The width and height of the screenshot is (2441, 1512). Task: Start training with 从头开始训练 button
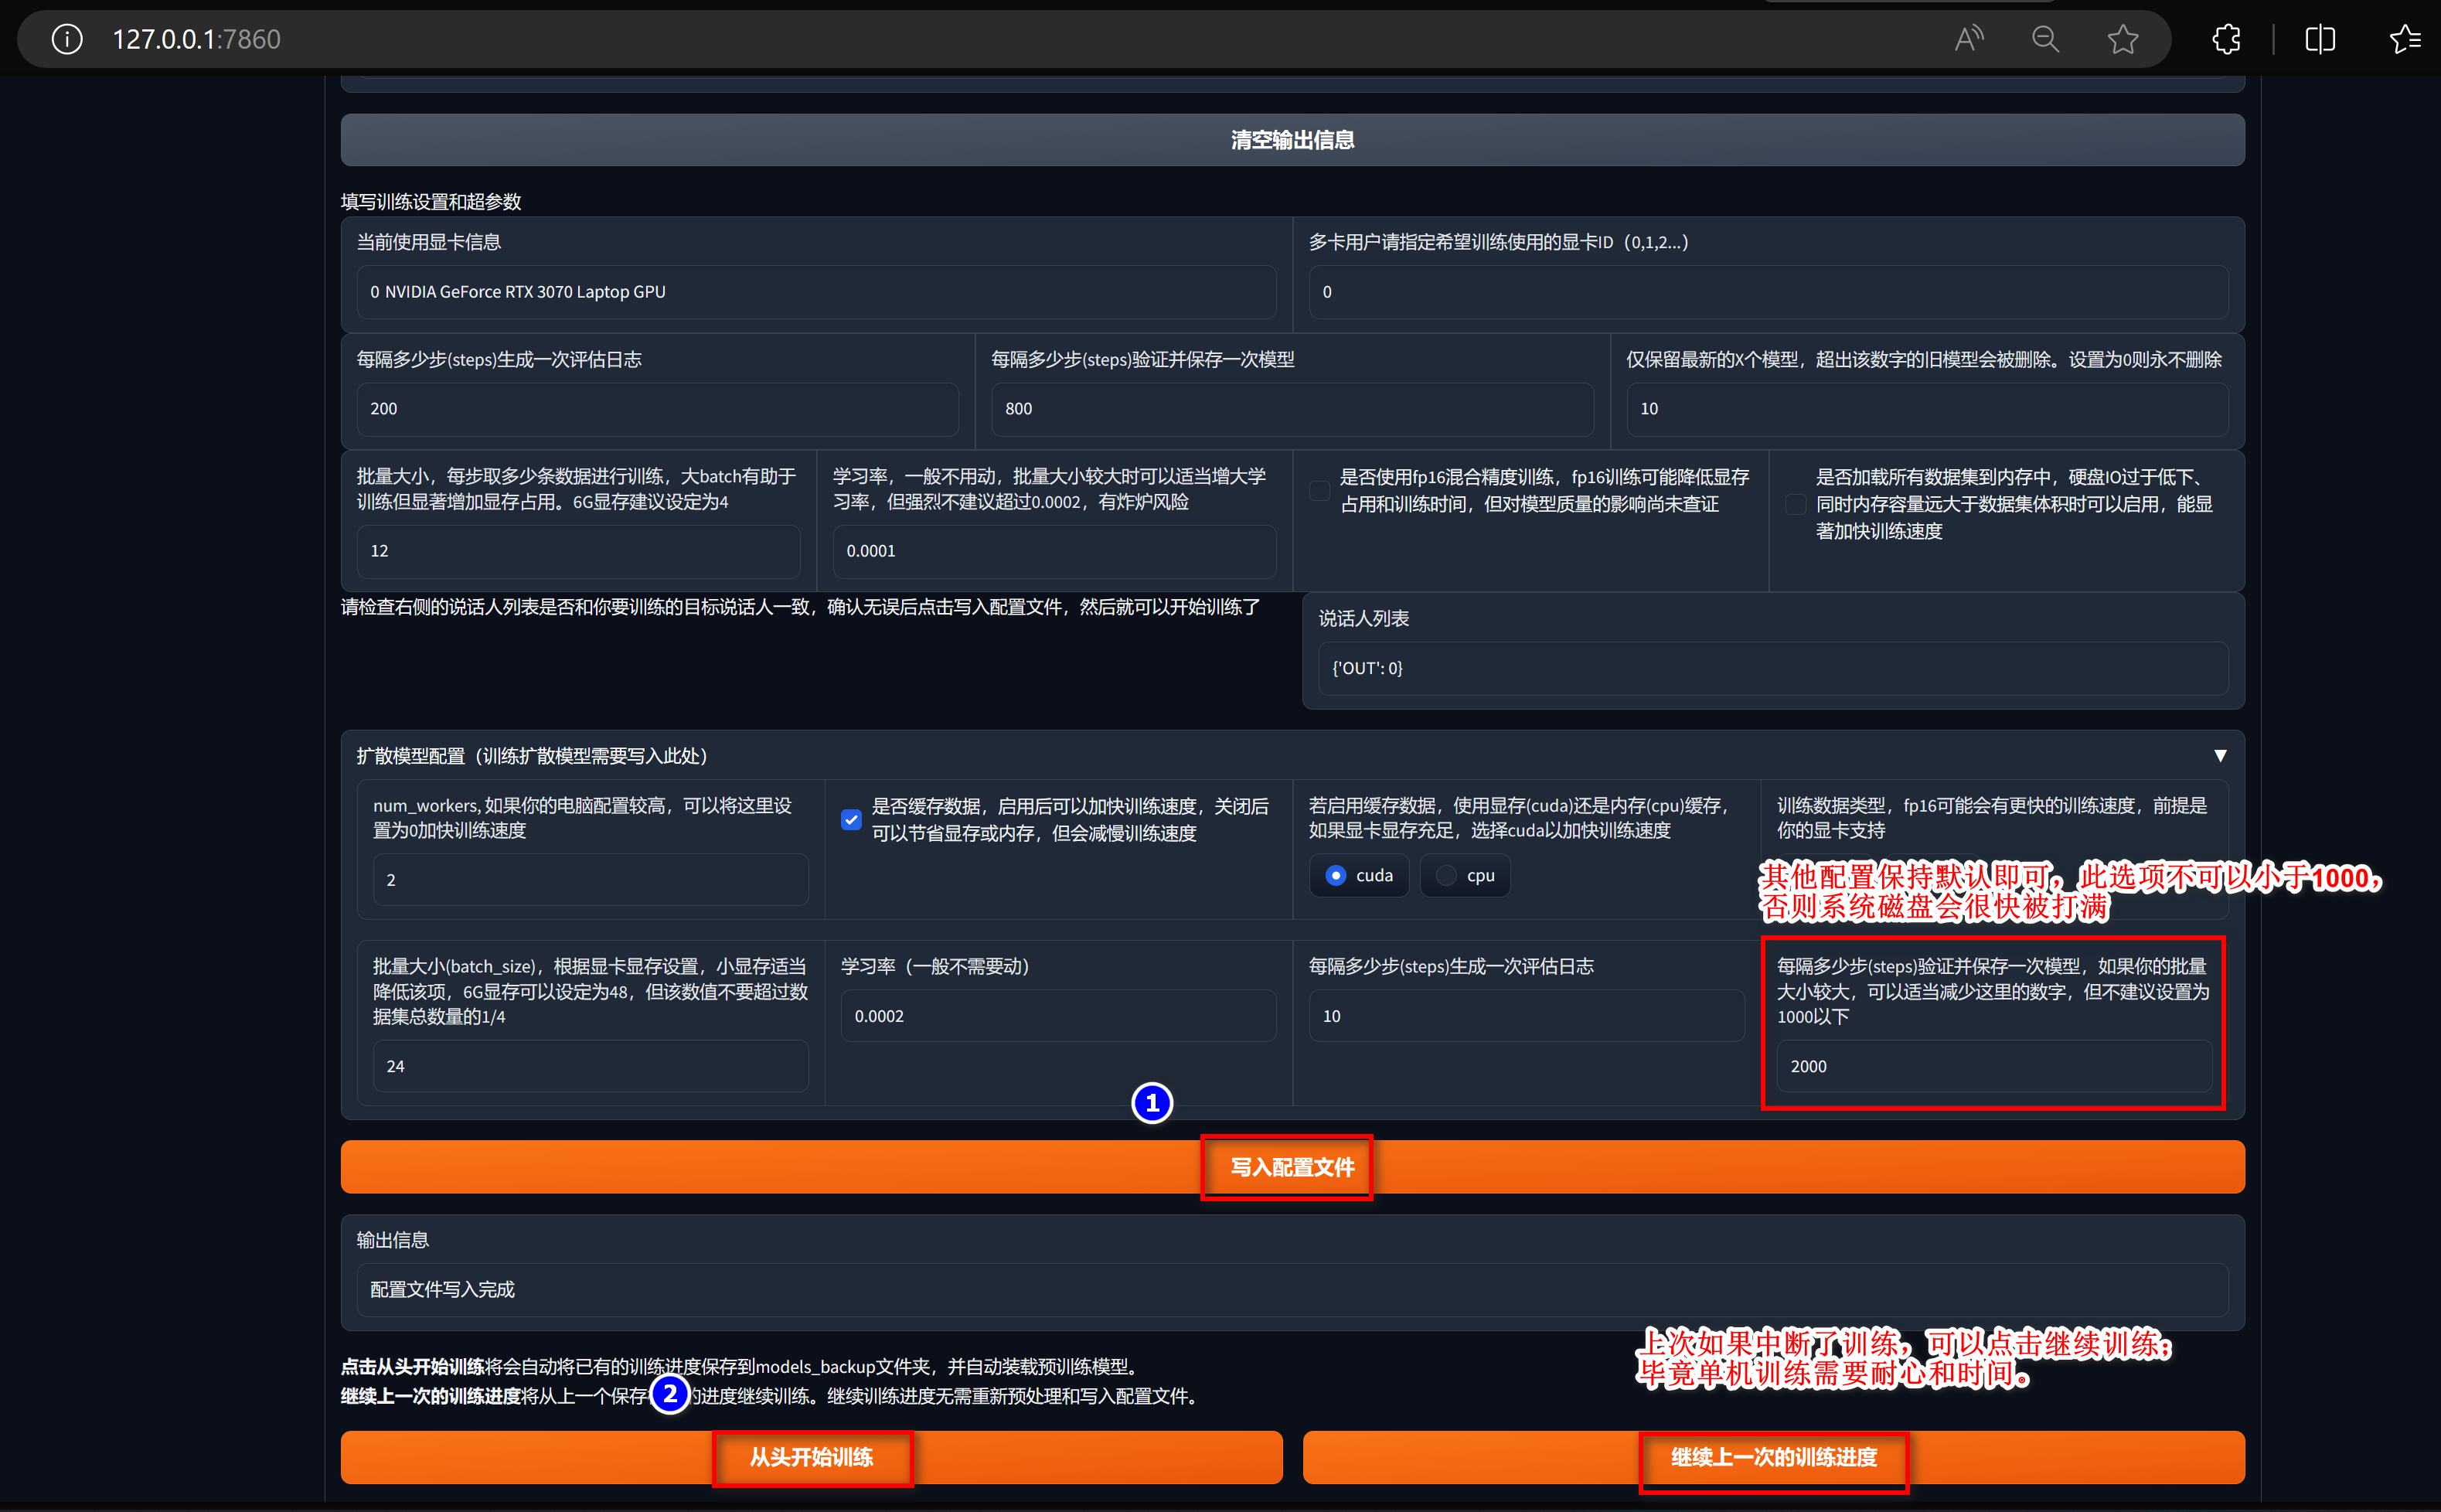pyautogui.click(x=811, y=1457)
